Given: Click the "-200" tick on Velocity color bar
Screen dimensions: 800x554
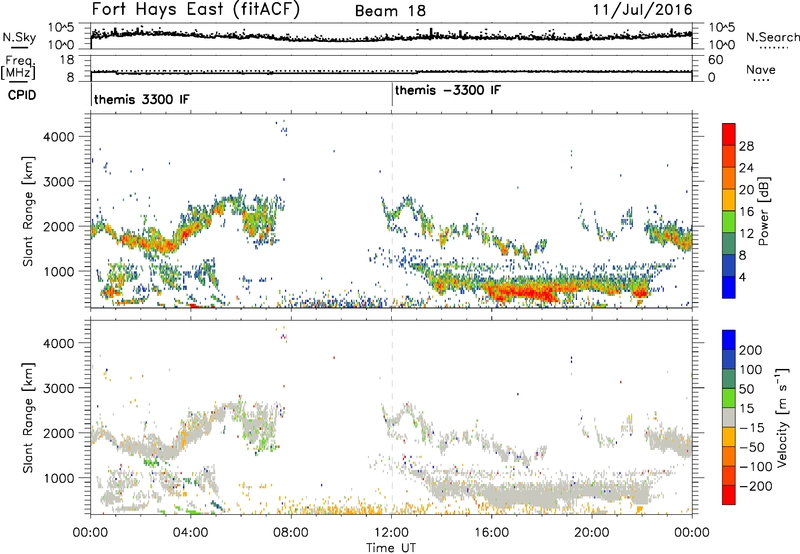Looking at the screenshot, I should [754, 486].
